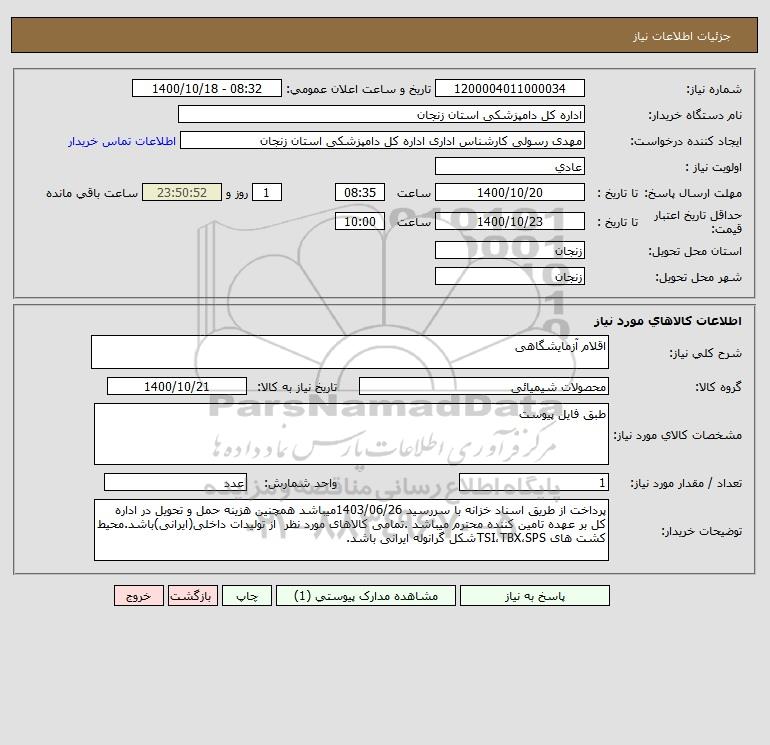The image size is (770, 745).
Task: Open 'اطلاعات تماس خریدار' link
Action: pyautogui.click(x=122, y=141)
